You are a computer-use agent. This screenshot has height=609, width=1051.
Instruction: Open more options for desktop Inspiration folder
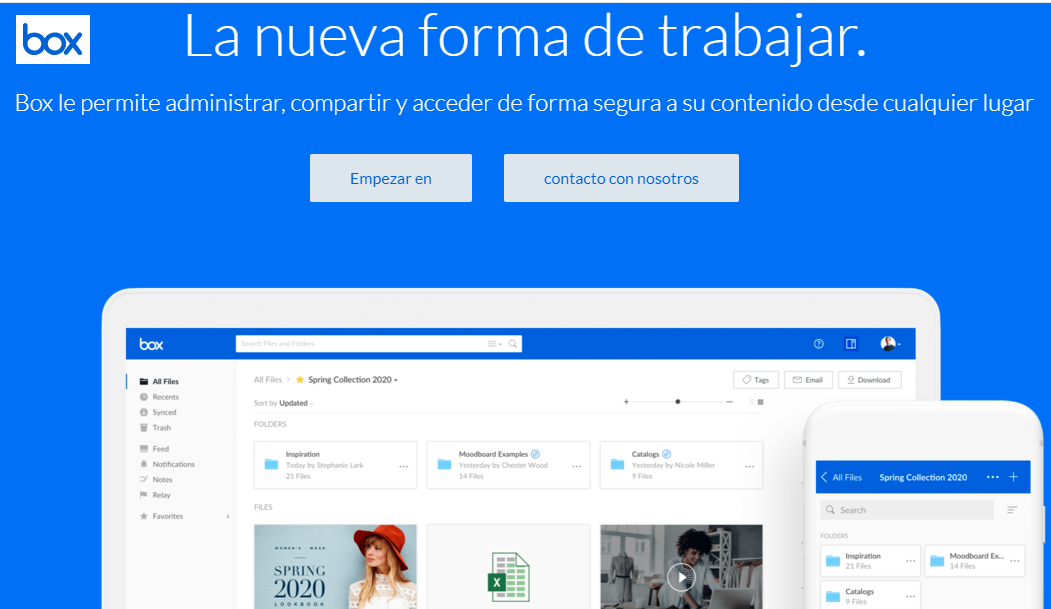(404, 466)
